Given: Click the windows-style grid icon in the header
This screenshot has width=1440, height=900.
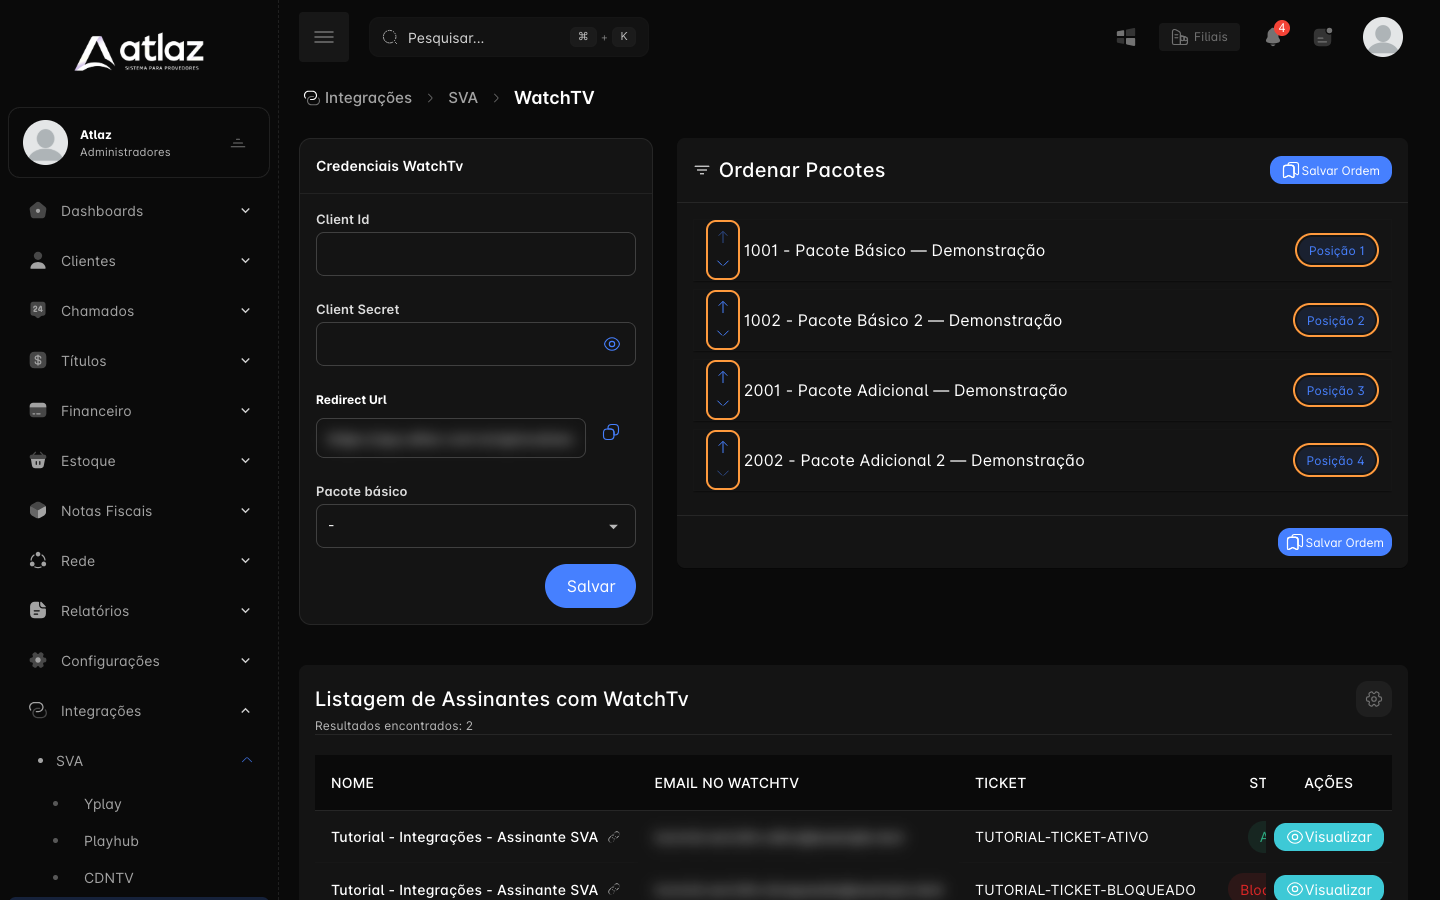Looking at the screenshot, I should [1126, 37].
